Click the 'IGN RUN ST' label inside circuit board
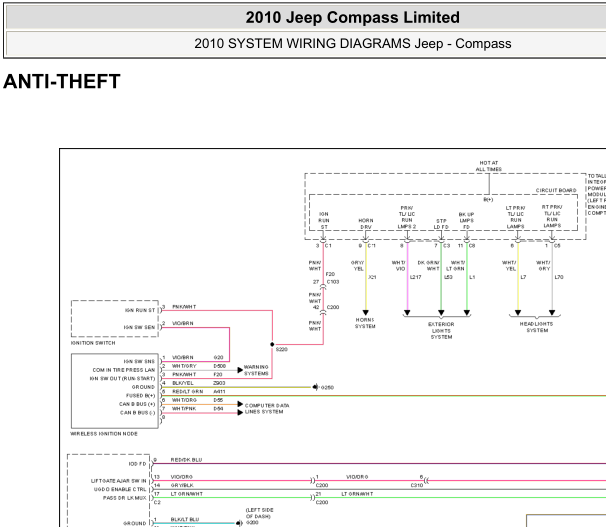The width and height of the screenshot is (606, 527). (x=324, y=221)
